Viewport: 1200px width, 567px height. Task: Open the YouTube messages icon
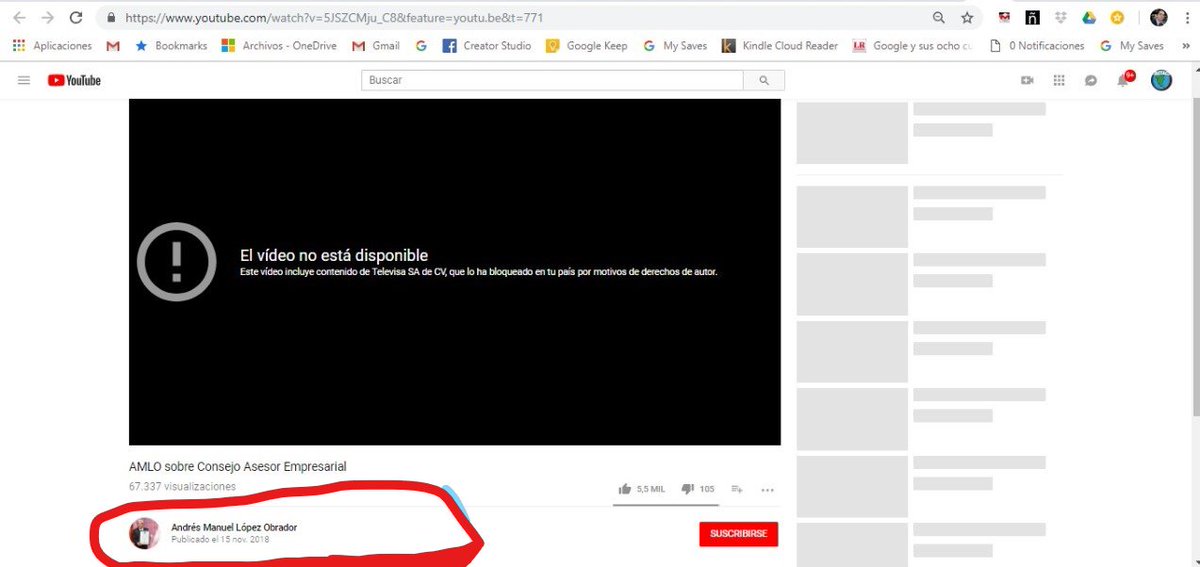[x=1091, y=80]
